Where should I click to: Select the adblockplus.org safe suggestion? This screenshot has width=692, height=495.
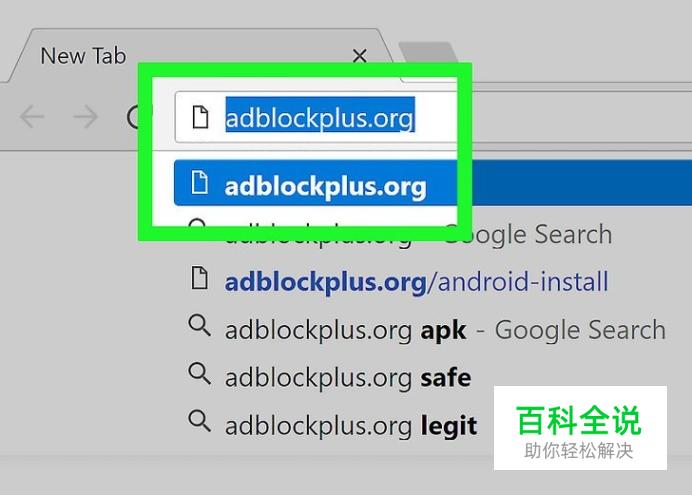coord(348,378)
